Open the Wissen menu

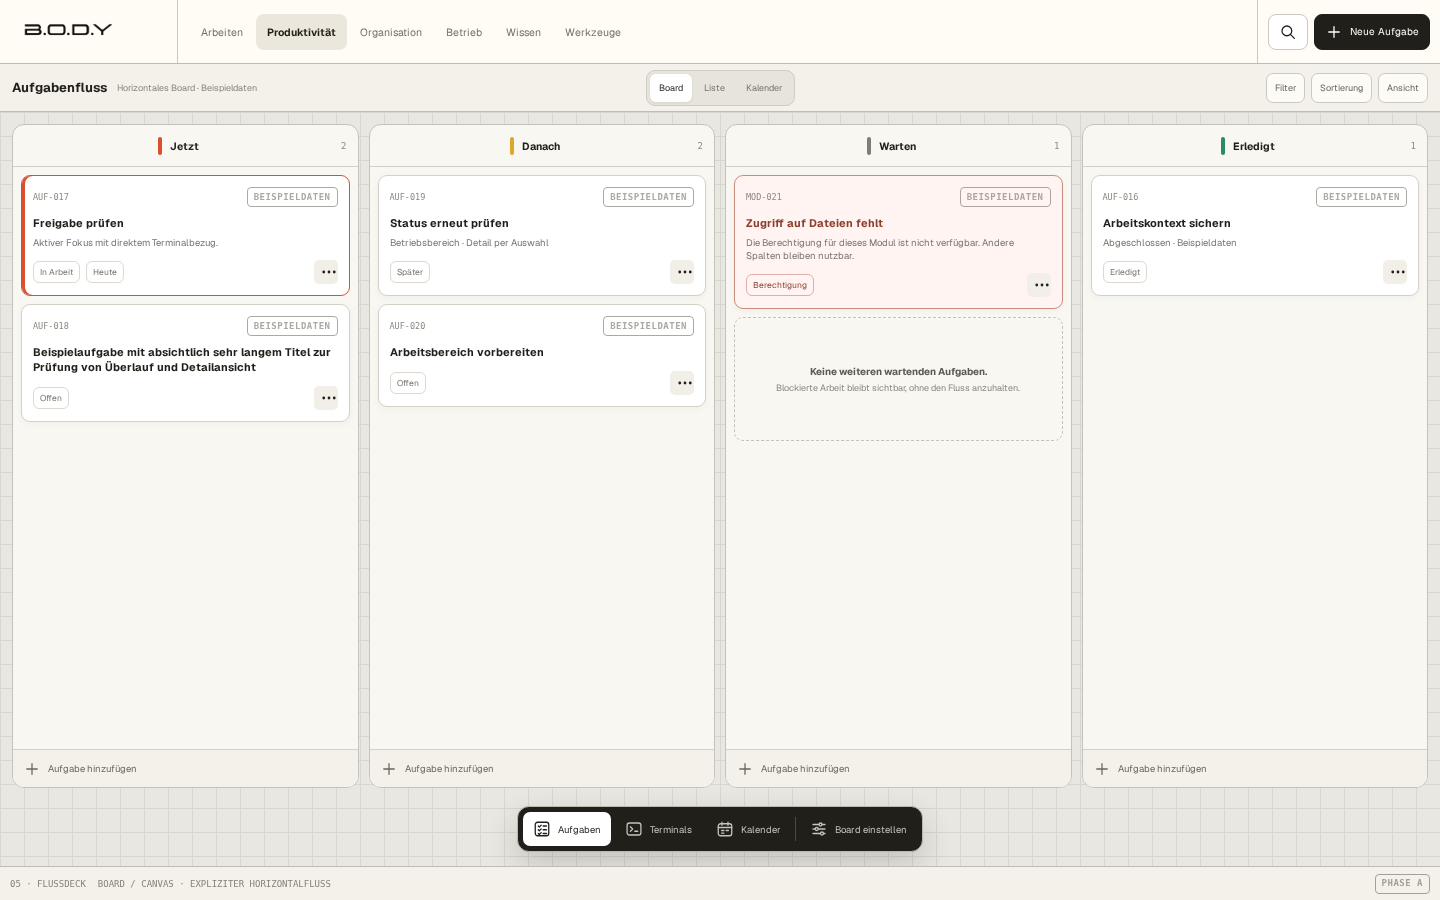(x=523, y=32)
